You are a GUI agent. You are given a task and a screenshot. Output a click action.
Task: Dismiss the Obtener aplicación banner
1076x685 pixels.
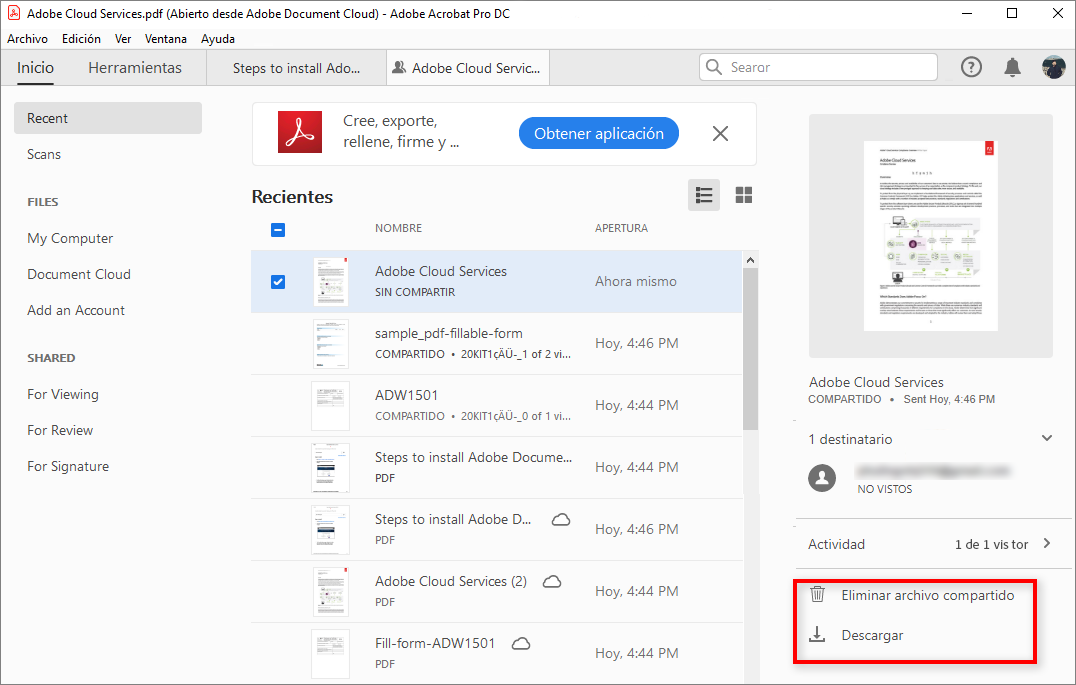pyautogui.click(x=721, y=133)
